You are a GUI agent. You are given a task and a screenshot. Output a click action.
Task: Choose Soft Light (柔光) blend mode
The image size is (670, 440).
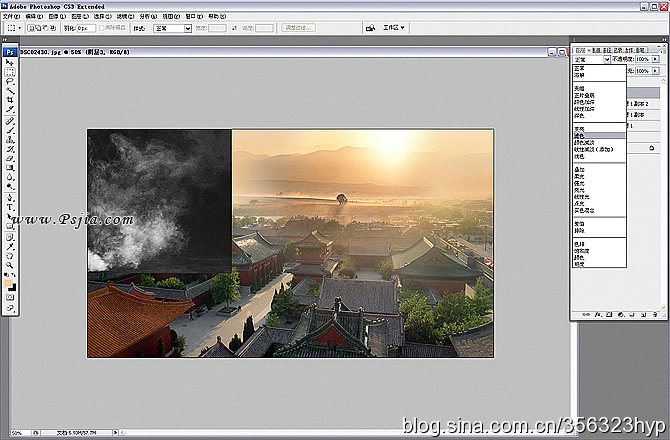(x=599, y=176)
